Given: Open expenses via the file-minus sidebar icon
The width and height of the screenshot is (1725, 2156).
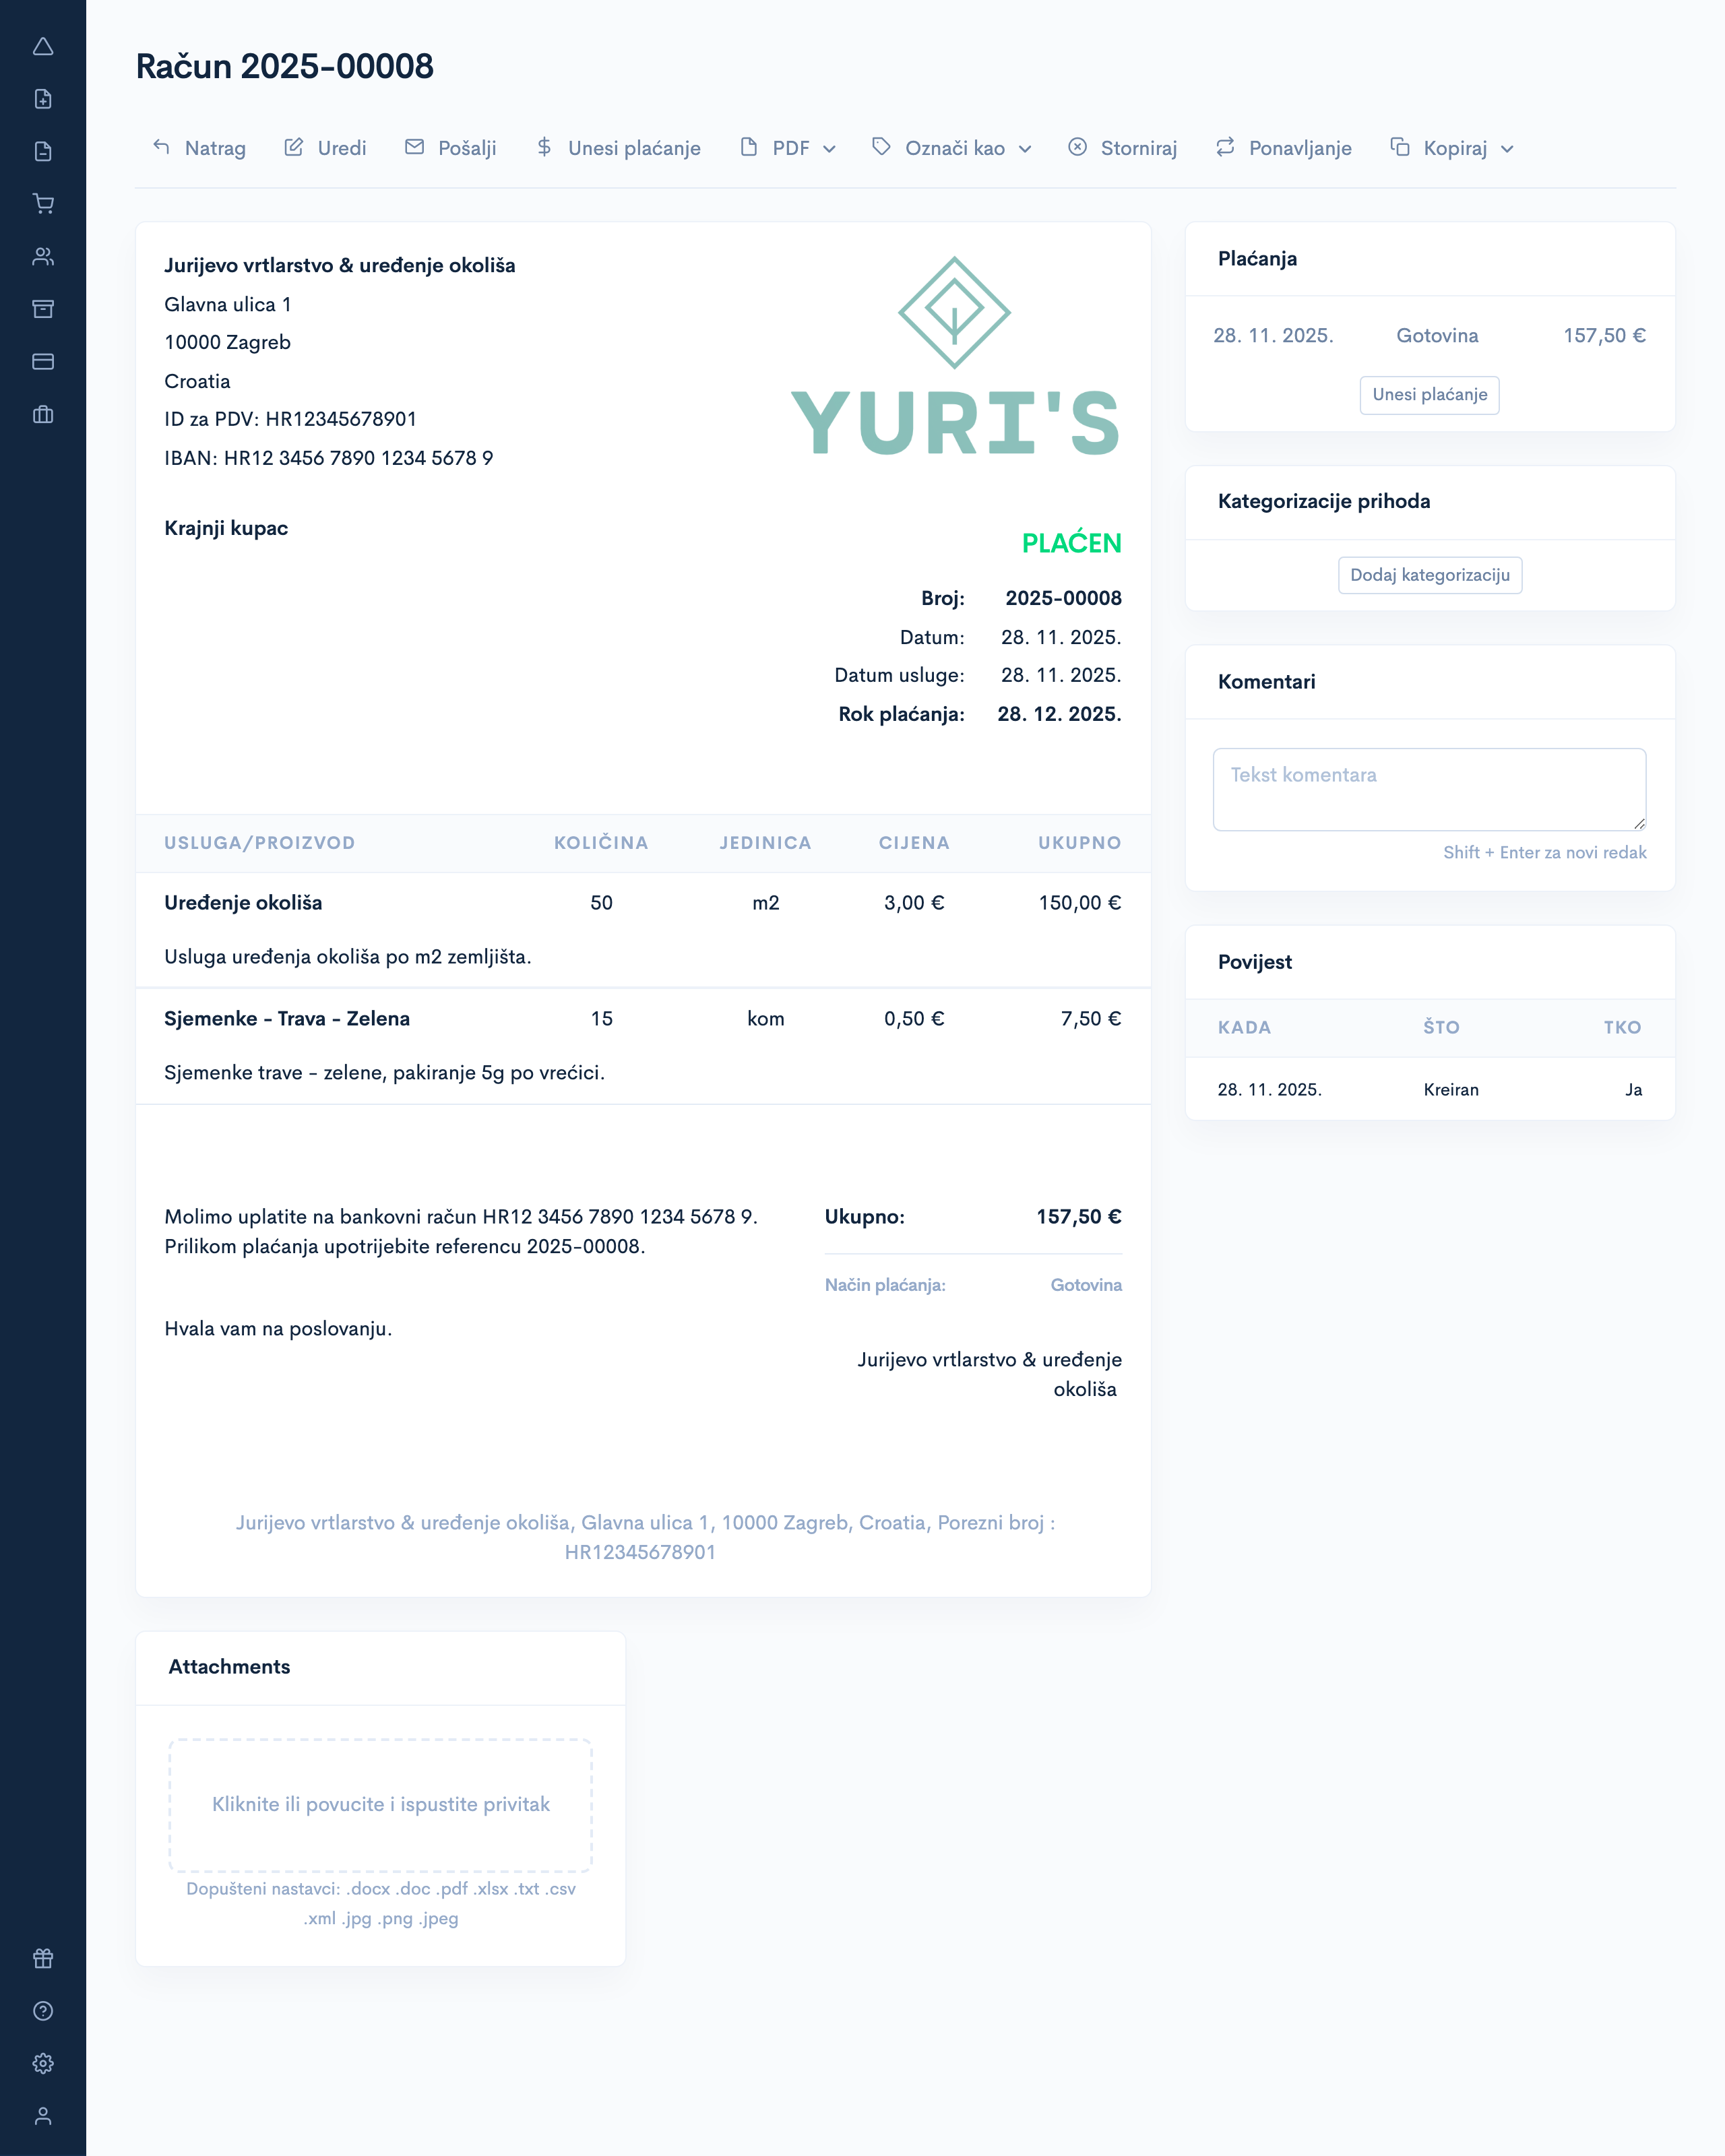Looking at the screenshot, I should click(44, 150).
